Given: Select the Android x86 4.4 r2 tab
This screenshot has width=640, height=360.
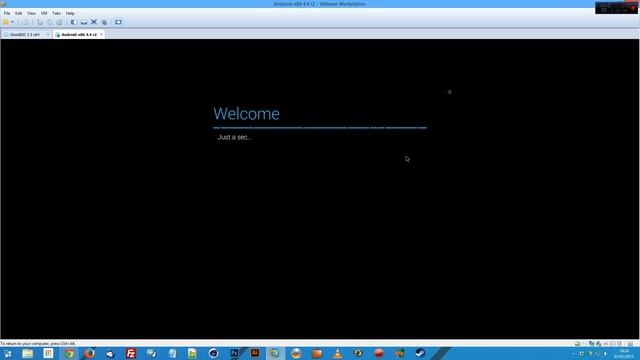Looking at the screenshot, I should (79, 35).
